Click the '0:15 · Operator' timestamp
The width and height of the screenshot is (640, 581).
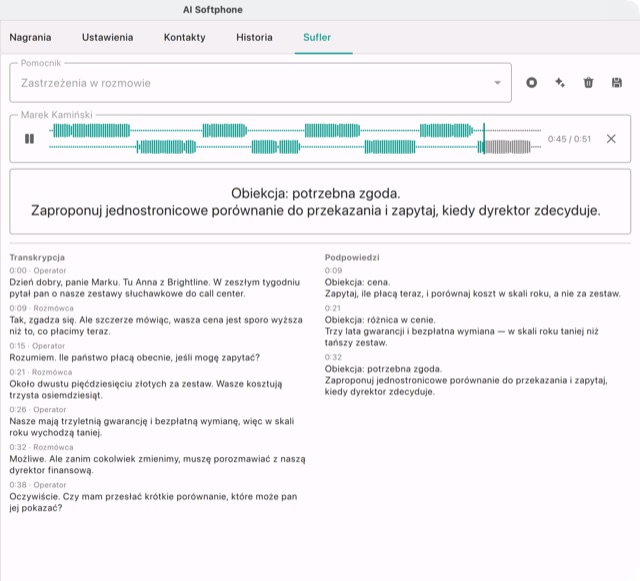coord(37,346)
